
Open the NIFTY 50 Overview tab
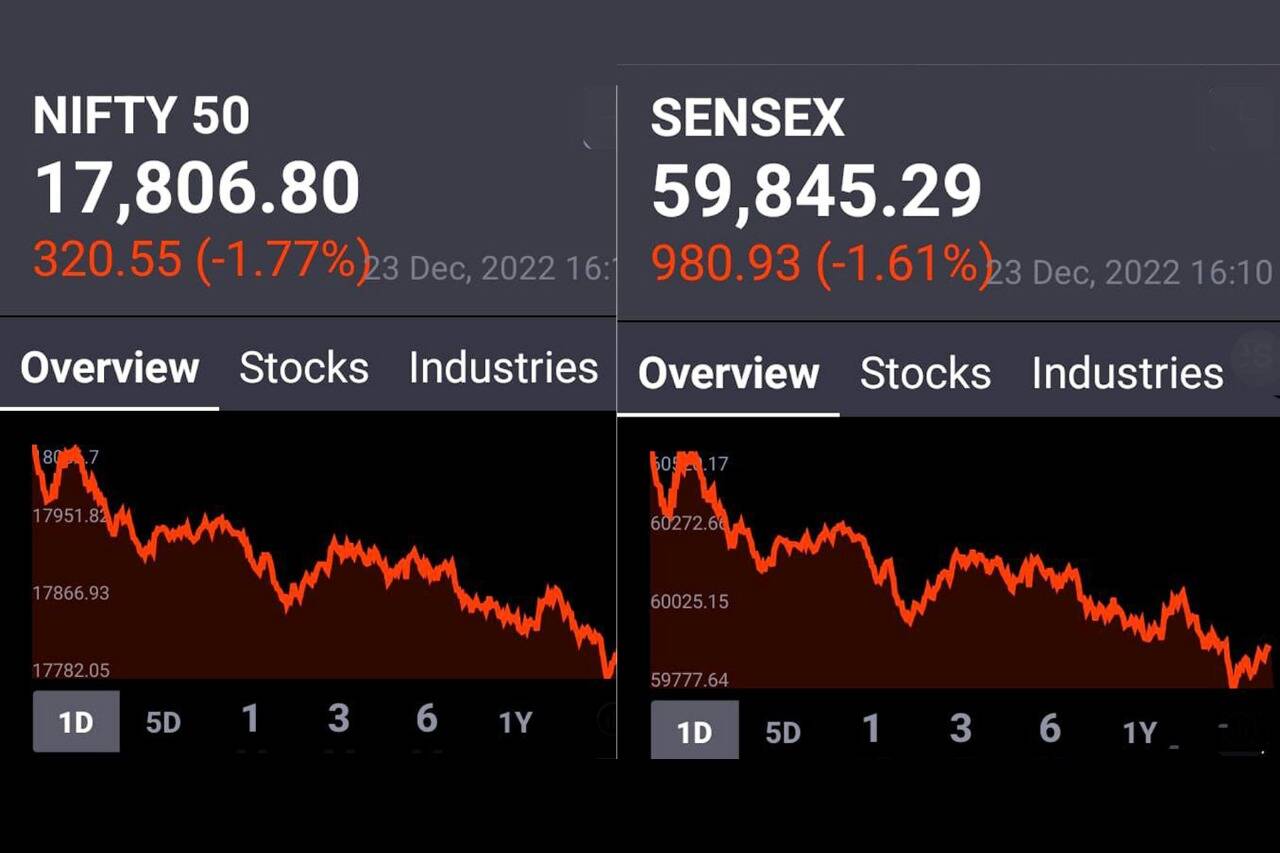pyautogui.click(x=110, y=369)
